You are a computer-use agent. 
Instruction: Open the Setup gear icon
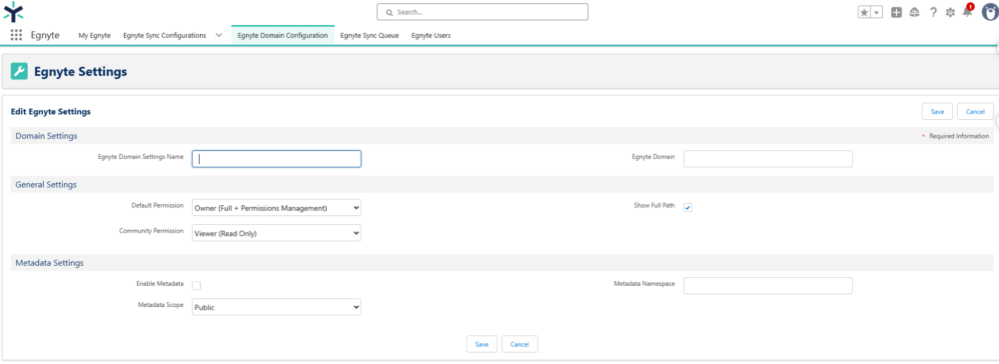[950, 12]
